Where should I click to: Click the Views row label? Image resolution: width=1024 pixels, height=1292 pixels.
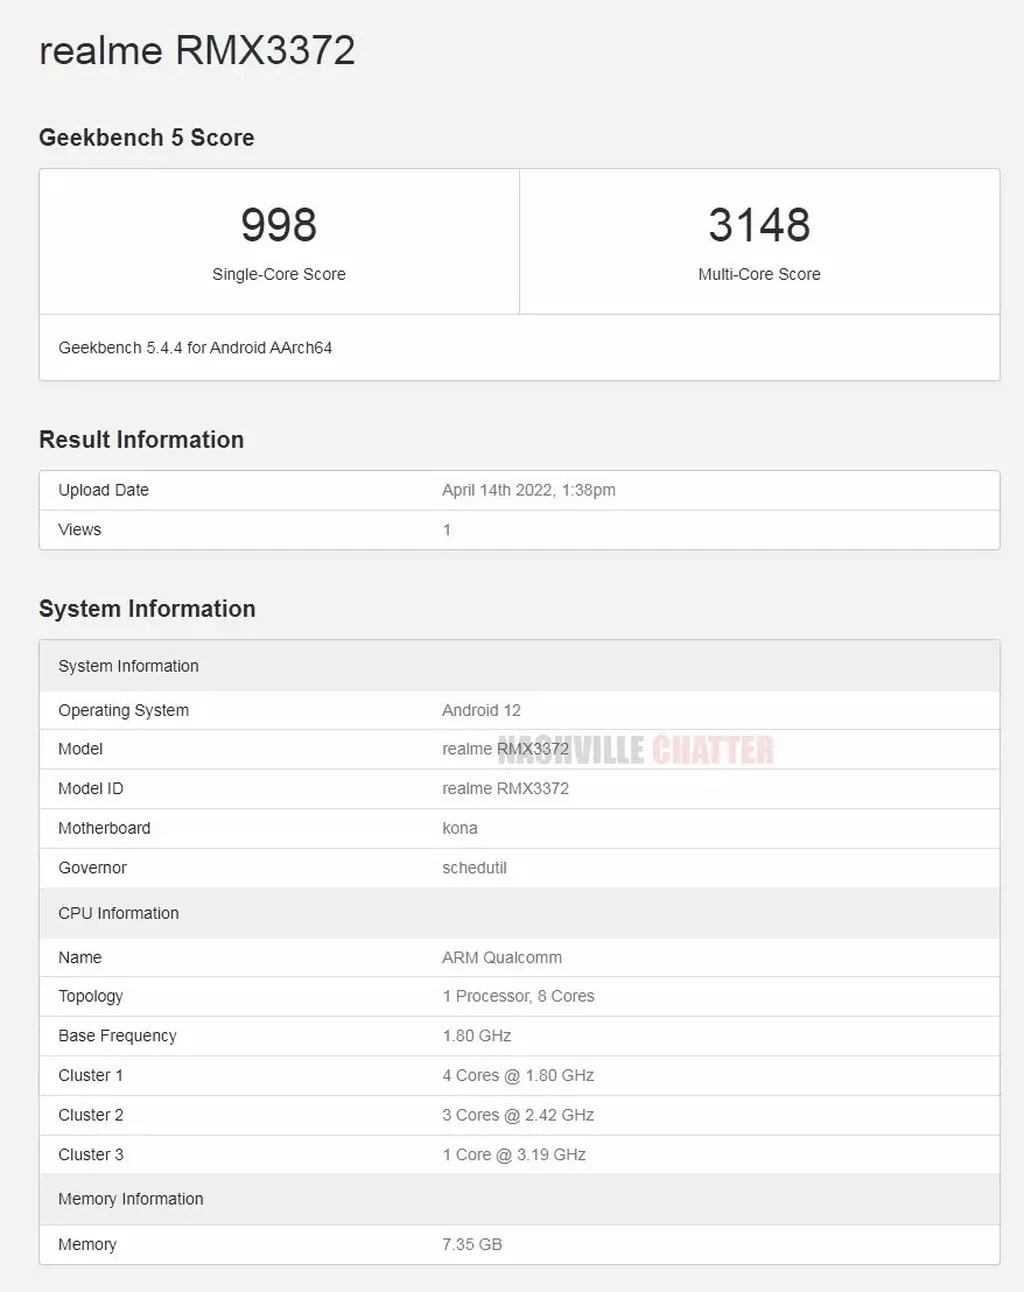pos(80,530)
